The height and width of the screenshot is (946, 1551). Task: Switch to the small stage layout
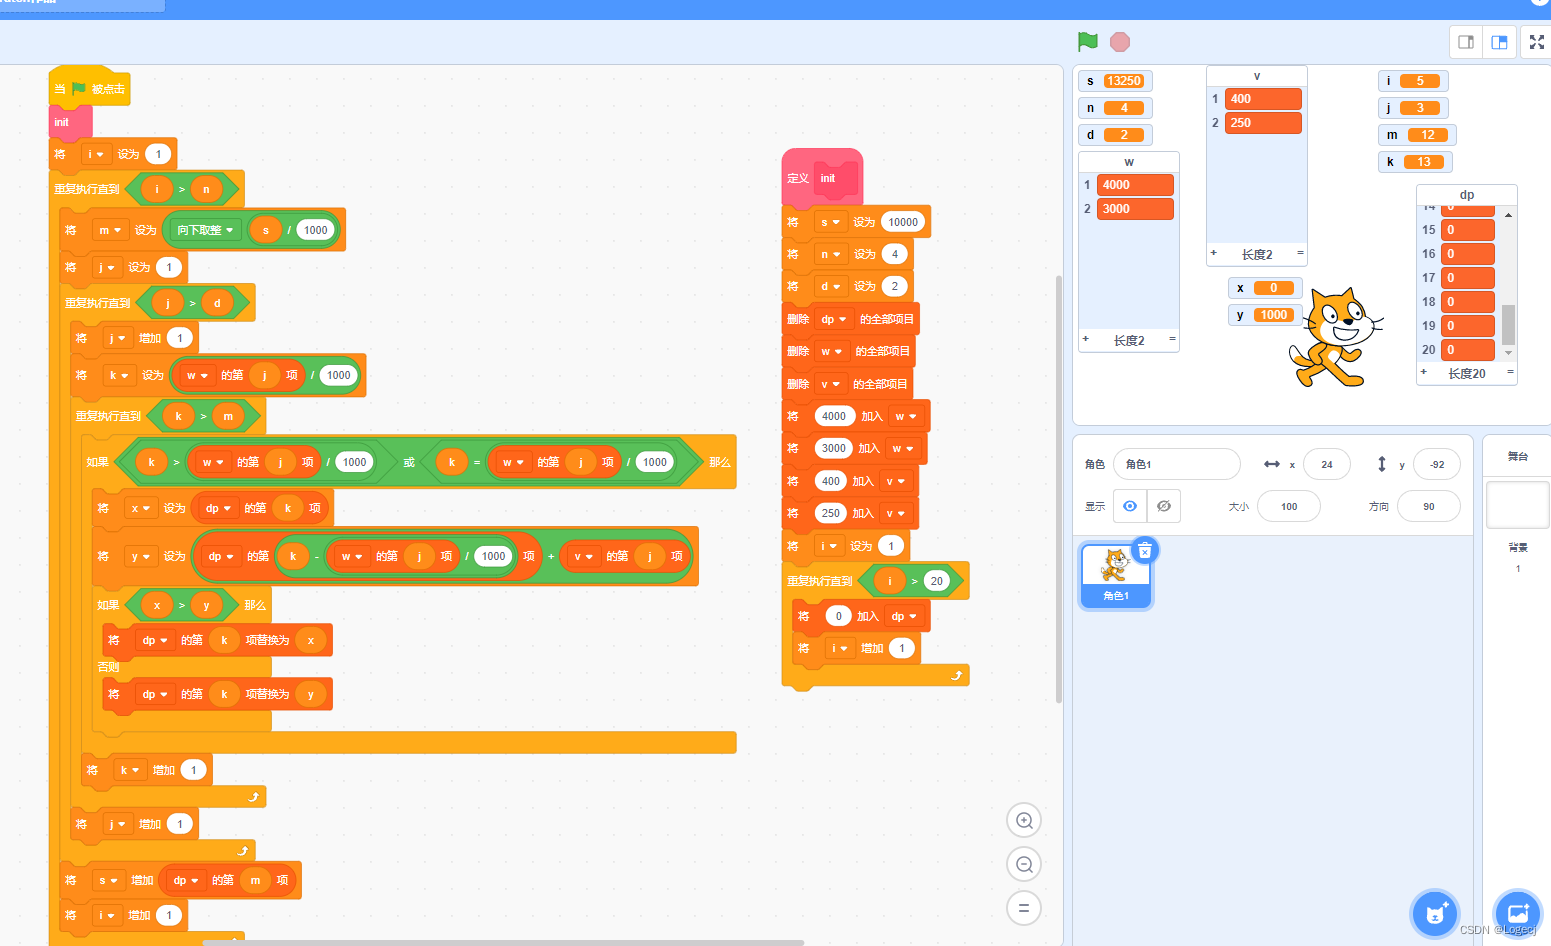point(1466,42)
